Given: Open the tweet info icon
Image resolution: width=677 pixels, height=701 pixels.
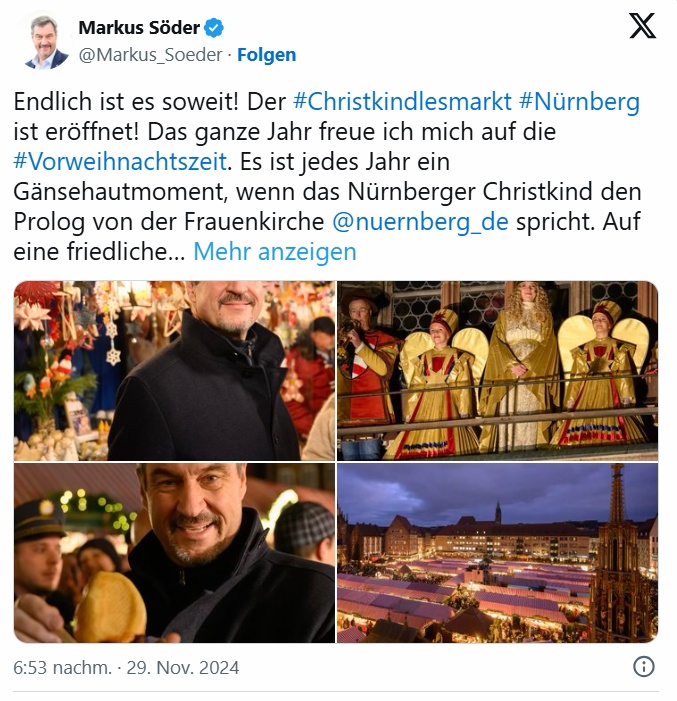Looking at the screenshot, I should tap(644, 667).
